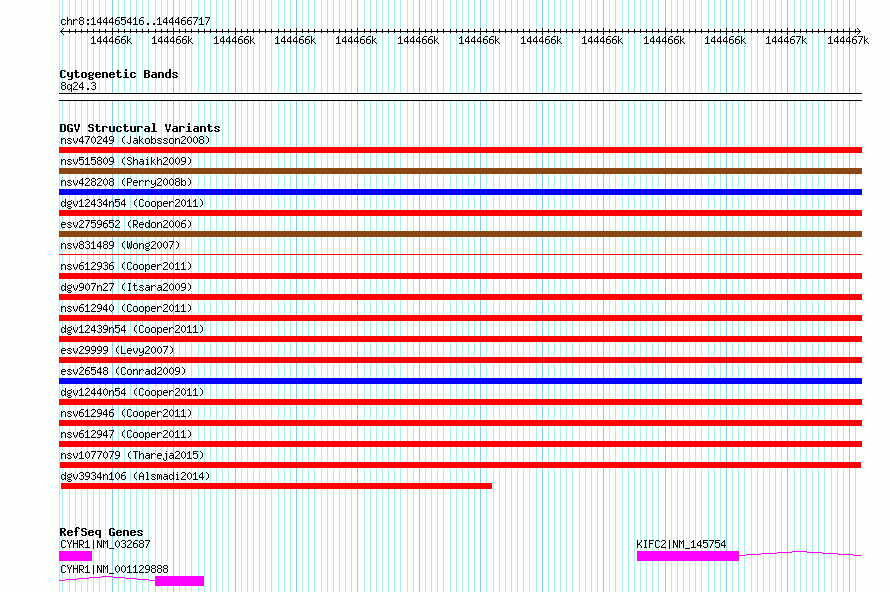Click the nsv831489 (Wong2007) label
The height and width of the screenshot is (592, 890).
[120, 245]
